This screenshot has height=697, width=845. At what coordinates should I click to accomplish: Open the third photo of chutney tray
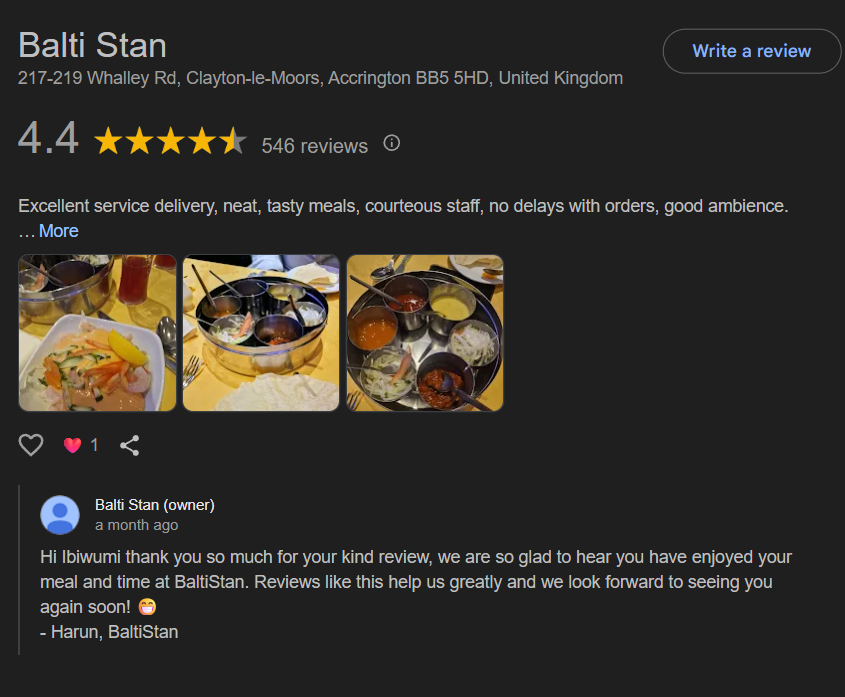(x=425, y=333)
